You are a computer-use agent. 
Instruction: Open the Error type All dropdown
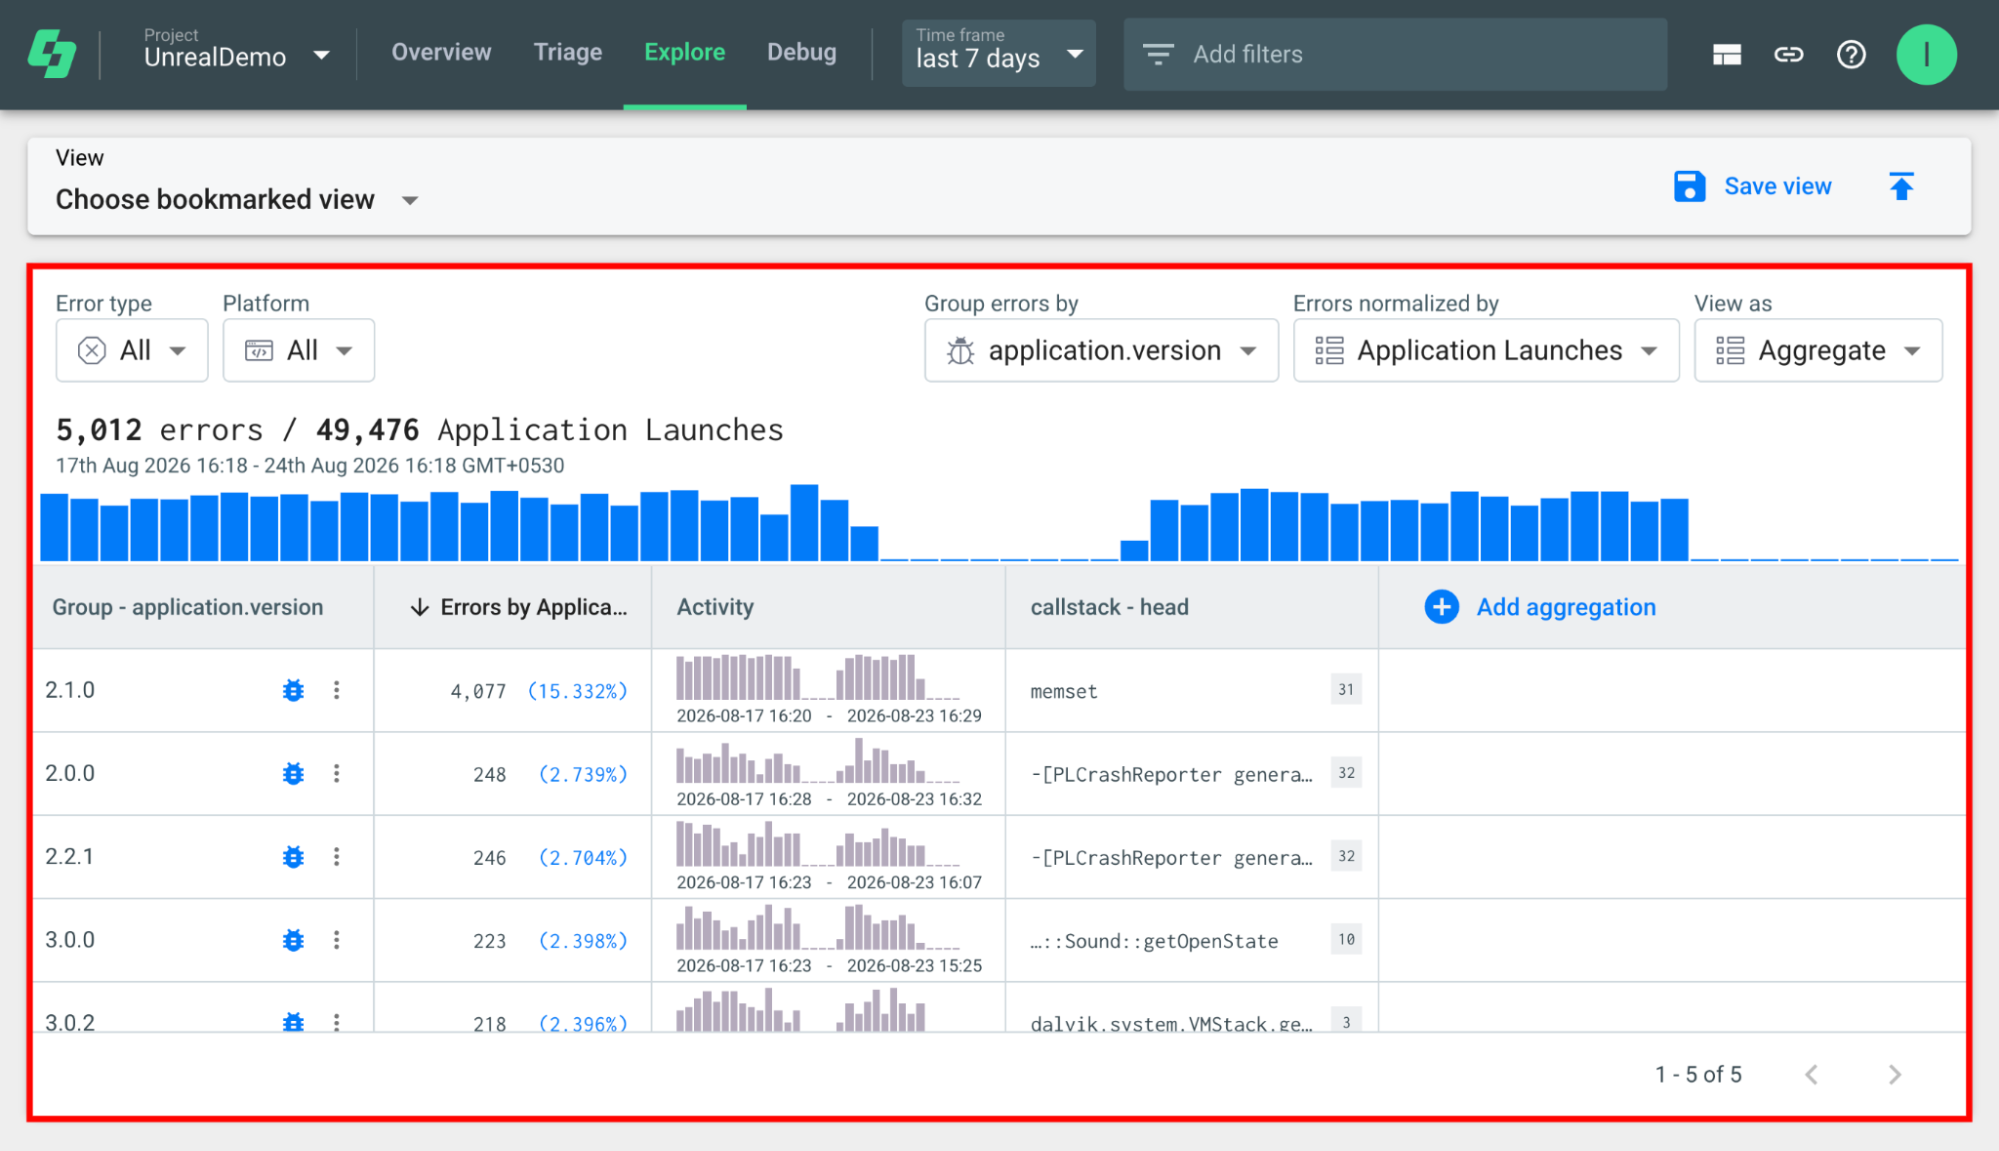click(132, 350)
